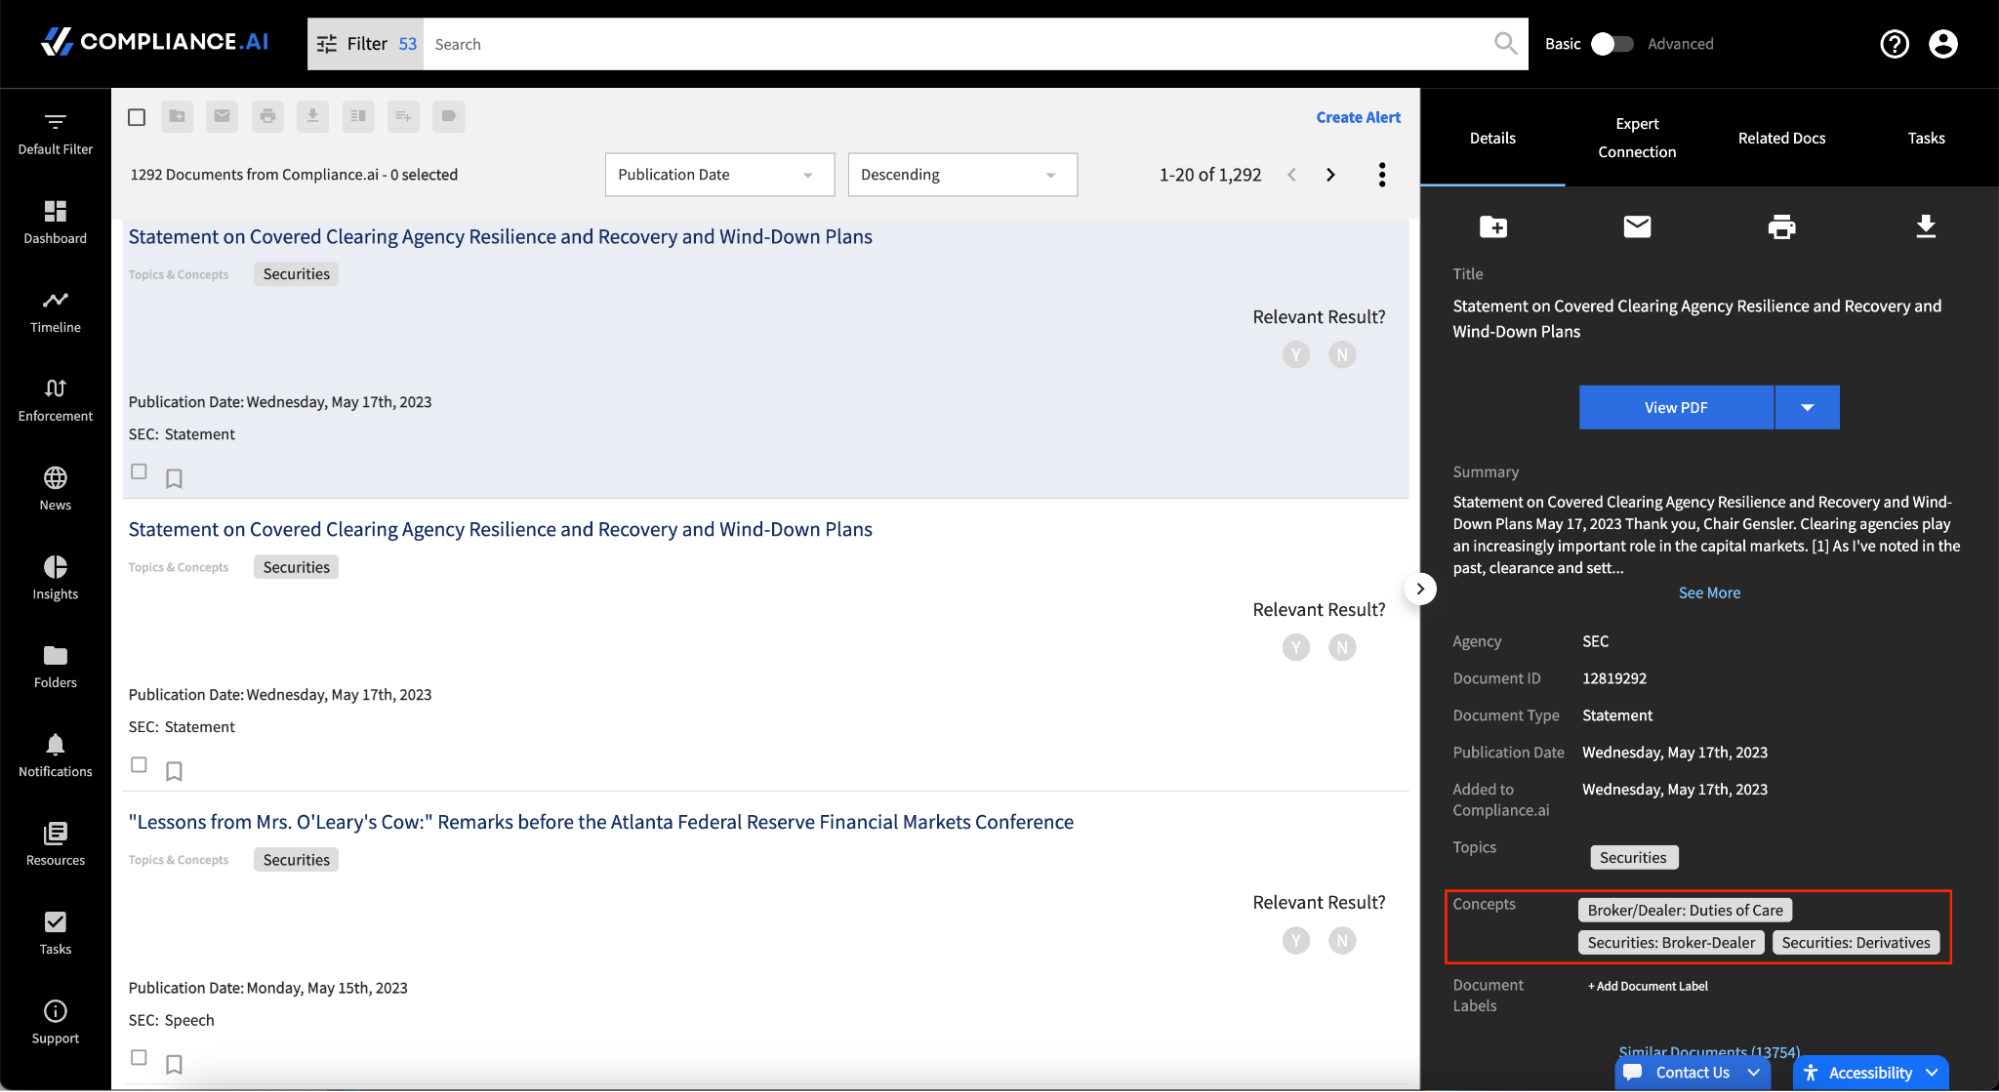Open the Enforcement section
This screenshot has height=1092, width=1999.
tap(55, 400)
